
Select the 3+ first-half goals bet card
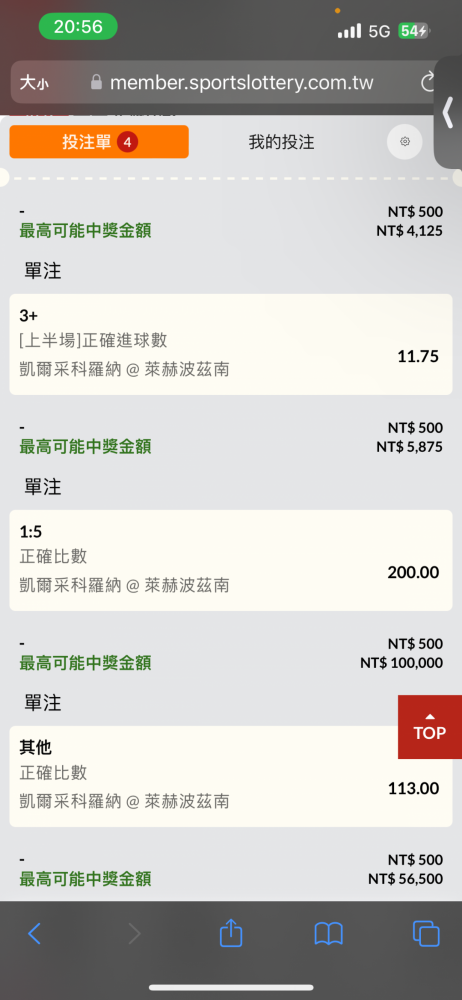pyautogui.click(x=231, y=344)
